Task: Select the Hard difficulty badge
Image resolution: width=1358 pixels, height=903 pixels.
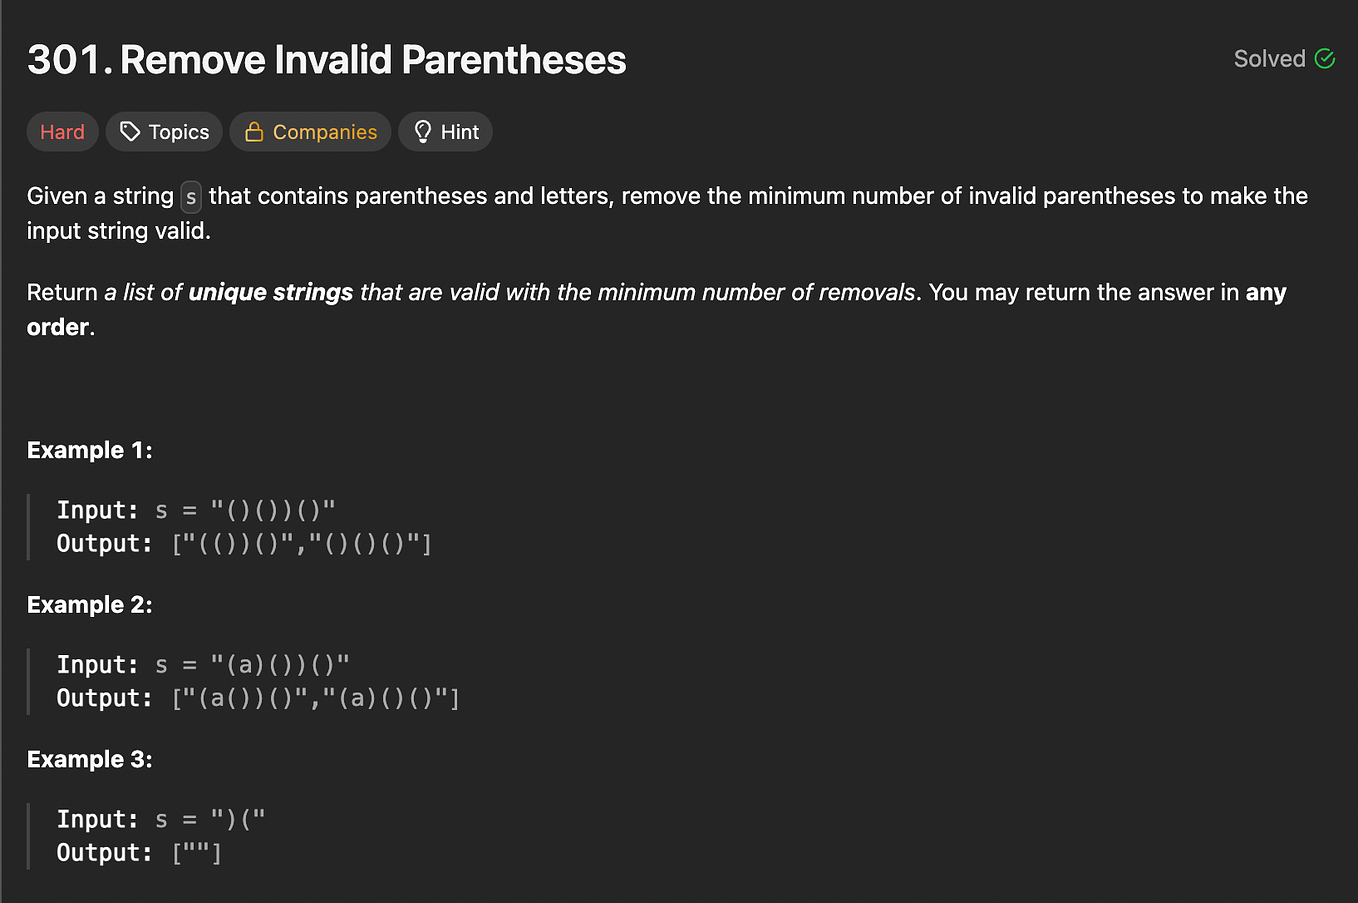Action: 62,132
